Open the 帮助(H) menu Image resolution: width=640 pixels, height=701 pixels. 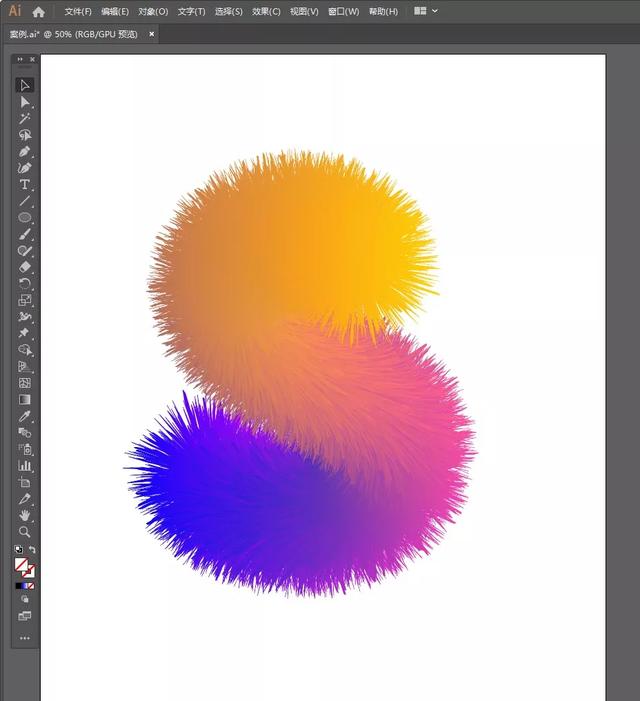pyautogui.click(x=383, y=12)
